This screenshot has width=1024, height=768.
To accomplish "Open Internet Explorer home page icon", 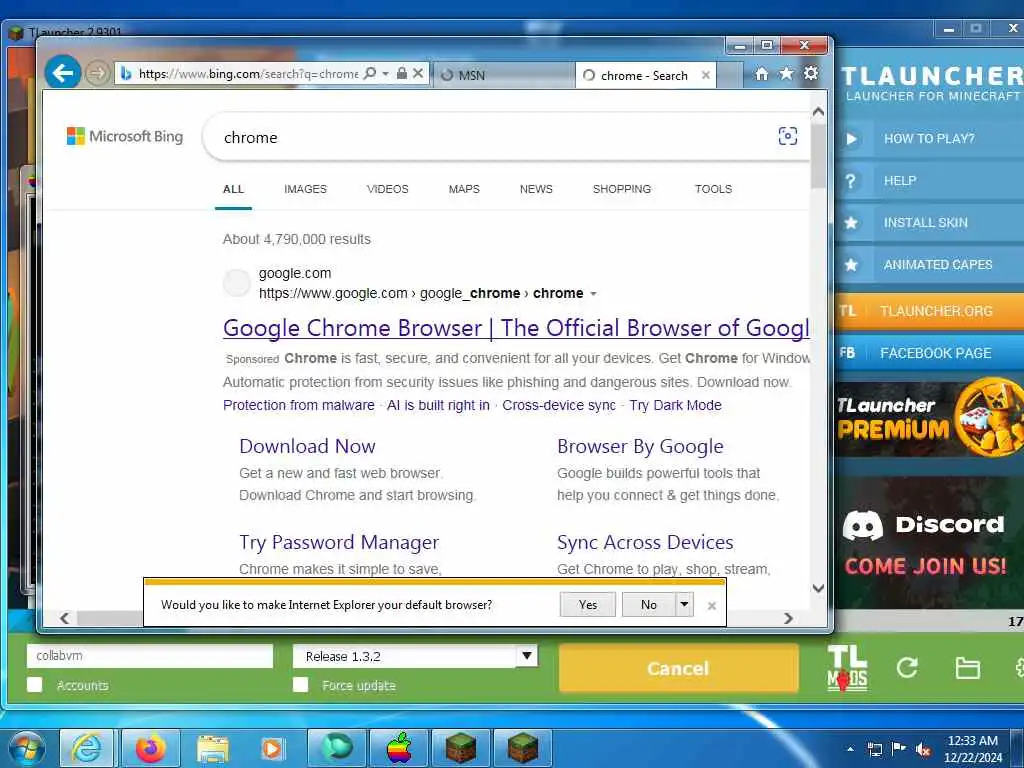I will point(761,73).
